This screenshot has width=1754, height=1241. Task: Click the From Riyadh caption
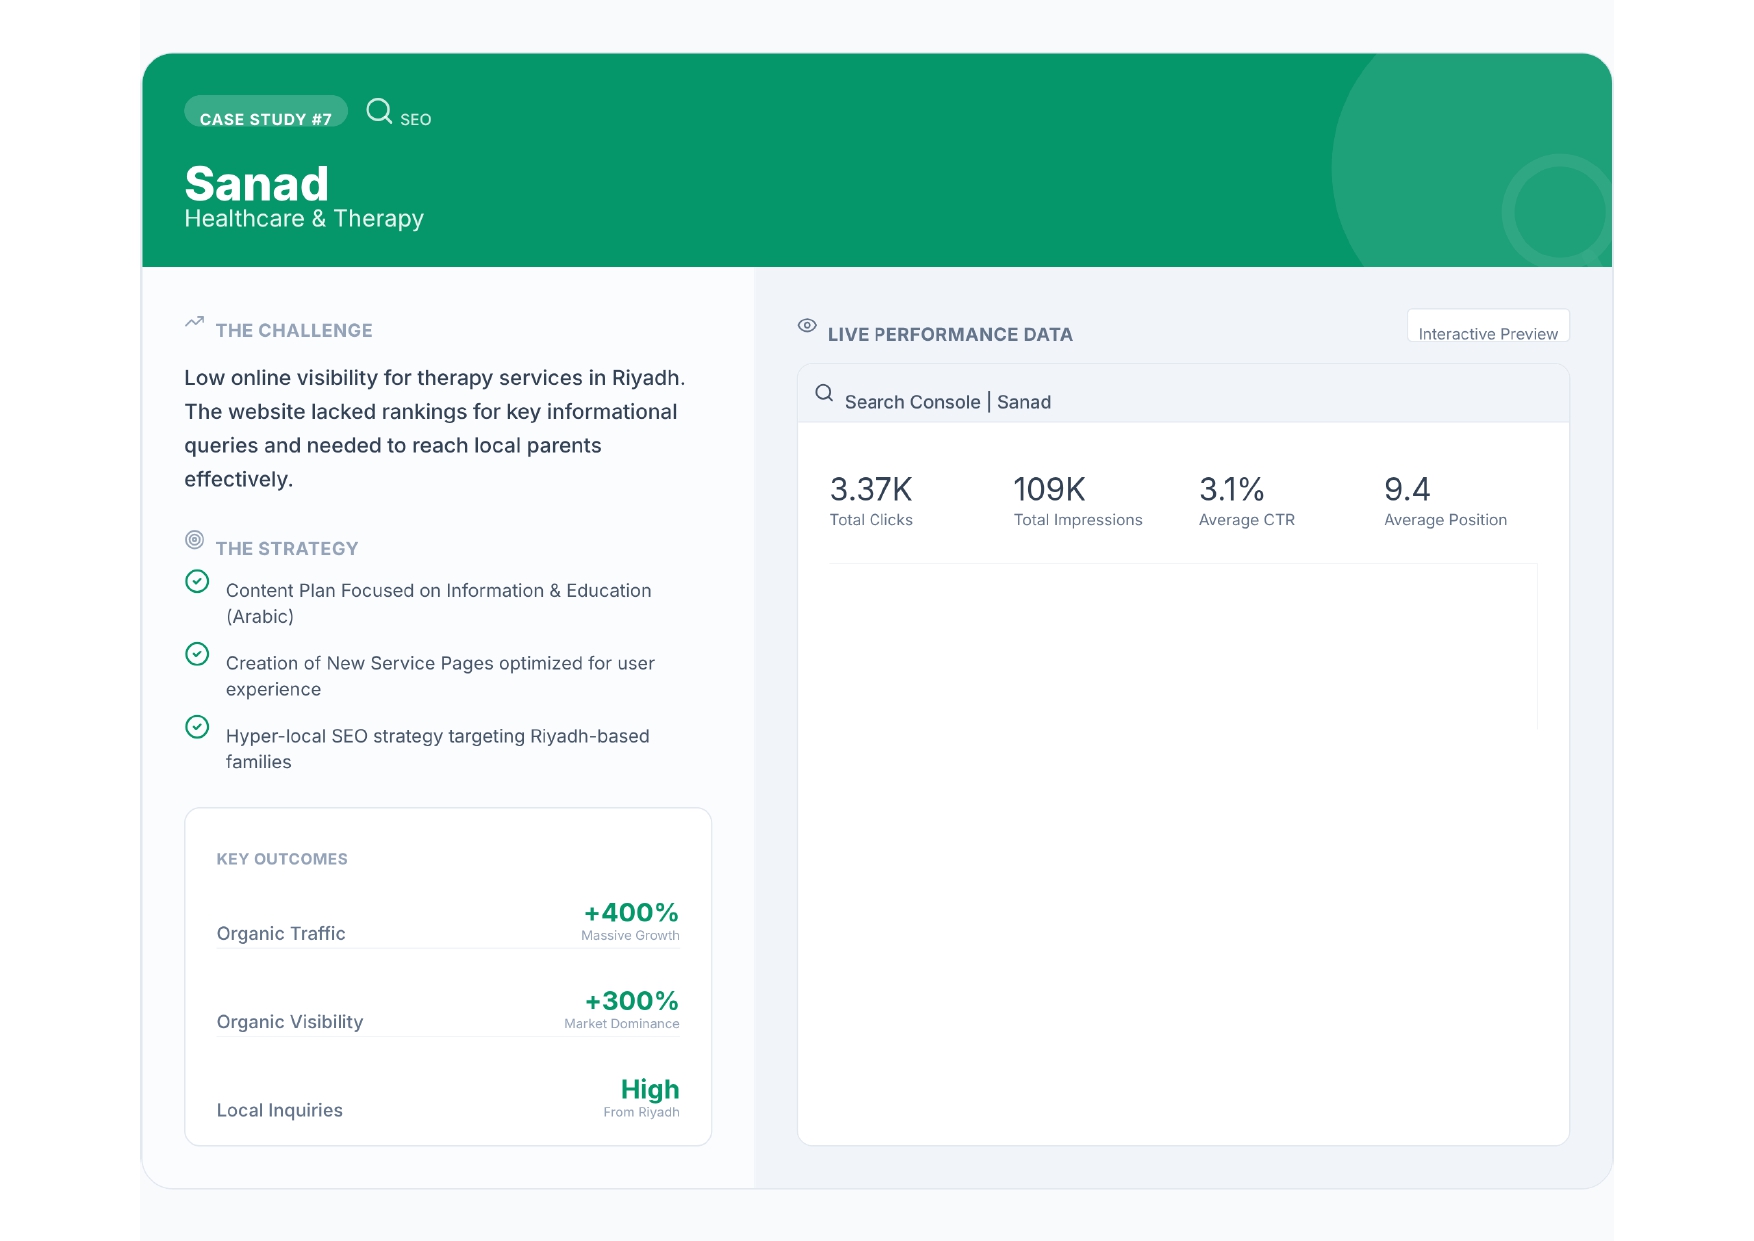[x=641, y=1112]
